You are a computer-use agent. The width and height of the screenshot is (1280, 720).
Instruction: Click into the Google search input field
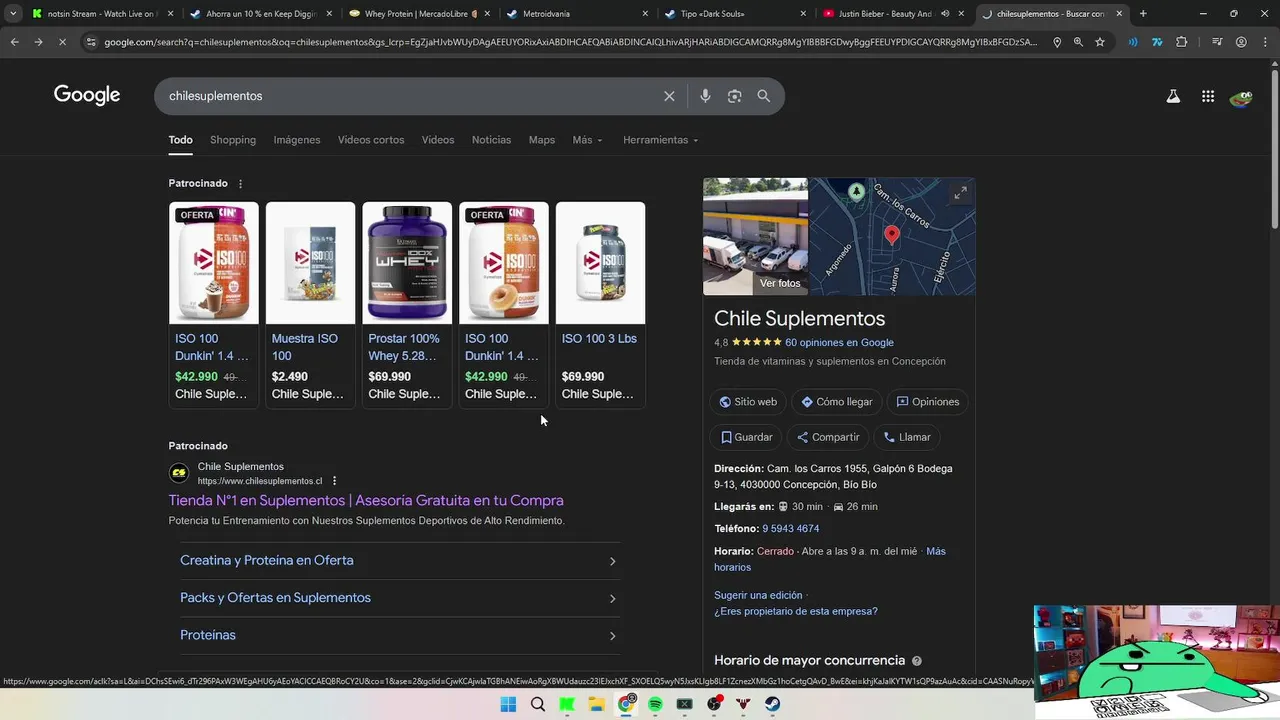pyautogui.click(x=410, y=96)
